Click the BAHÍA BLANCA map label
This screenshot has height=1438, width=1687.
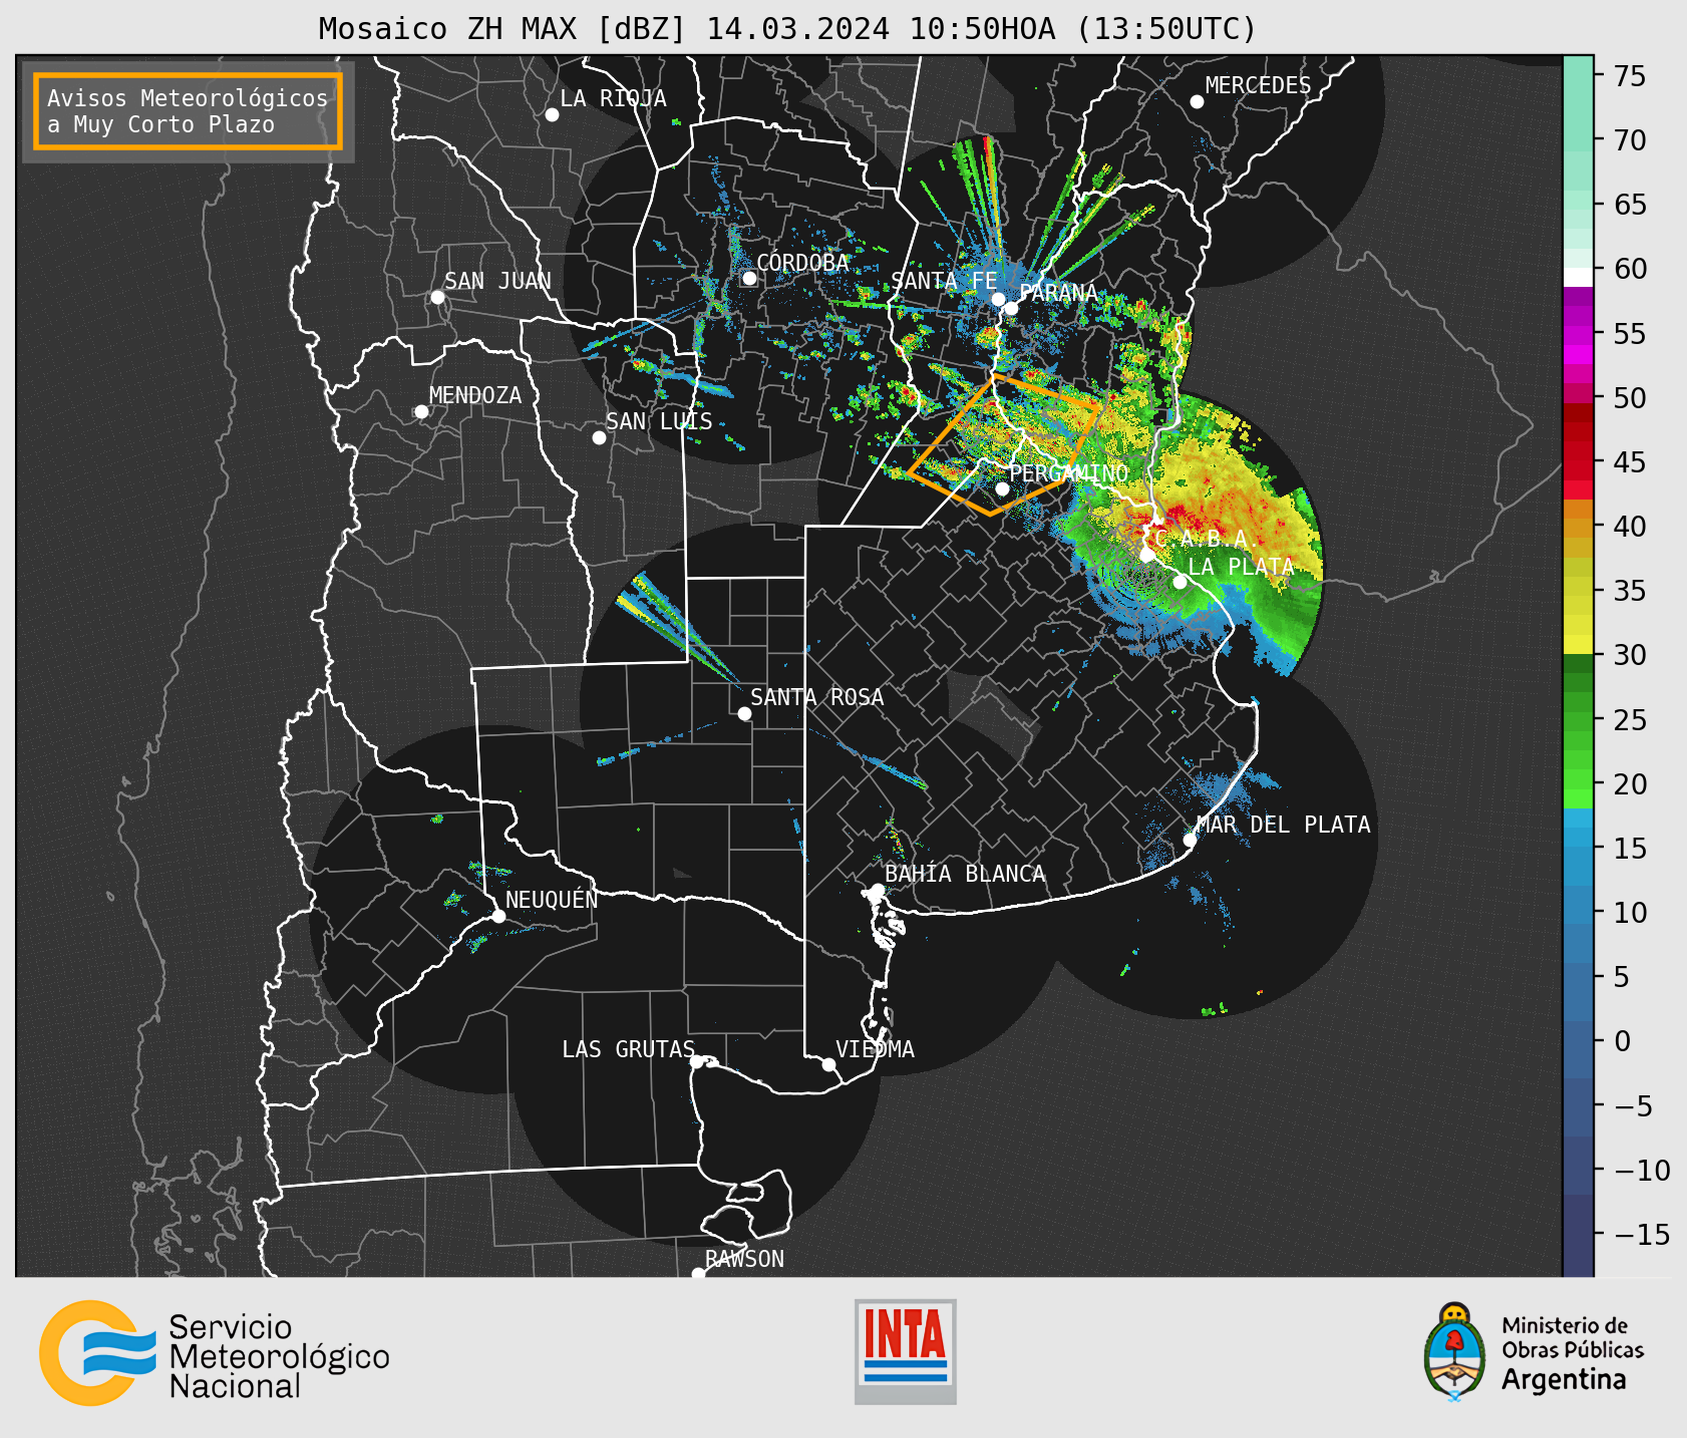965,874
